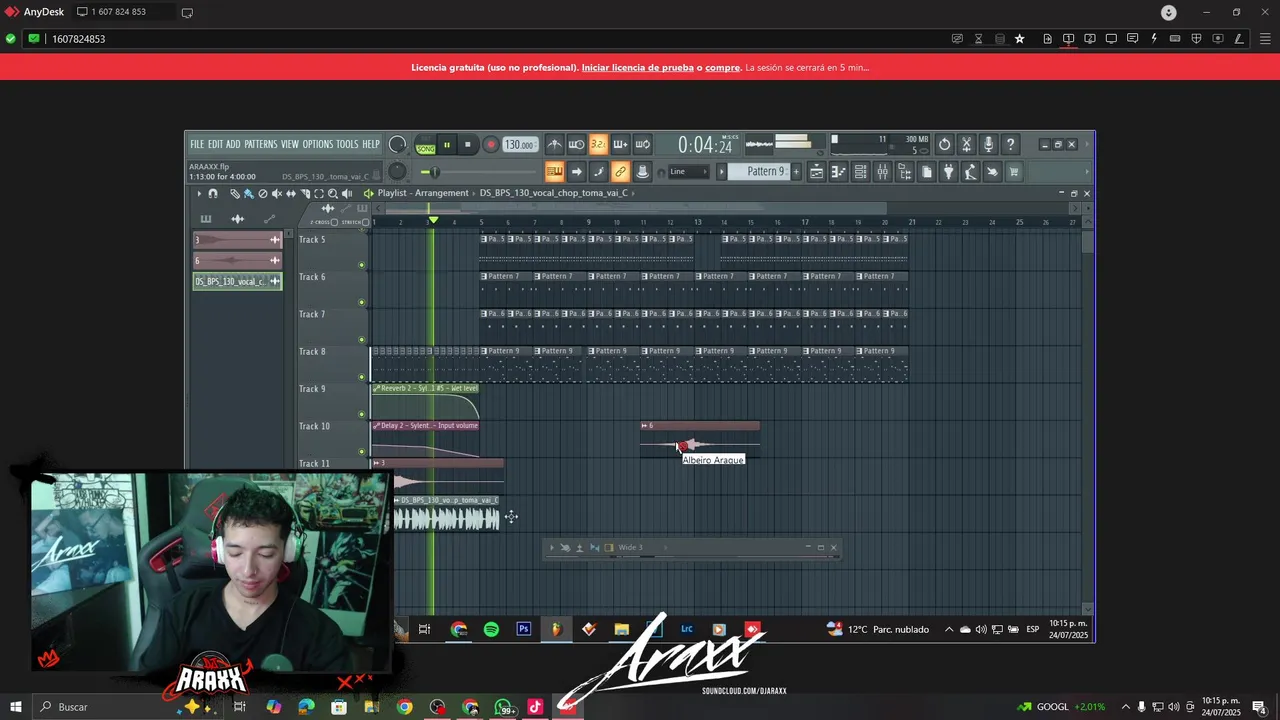Open the FILE menu in FL Studio

tap(197, 144)
